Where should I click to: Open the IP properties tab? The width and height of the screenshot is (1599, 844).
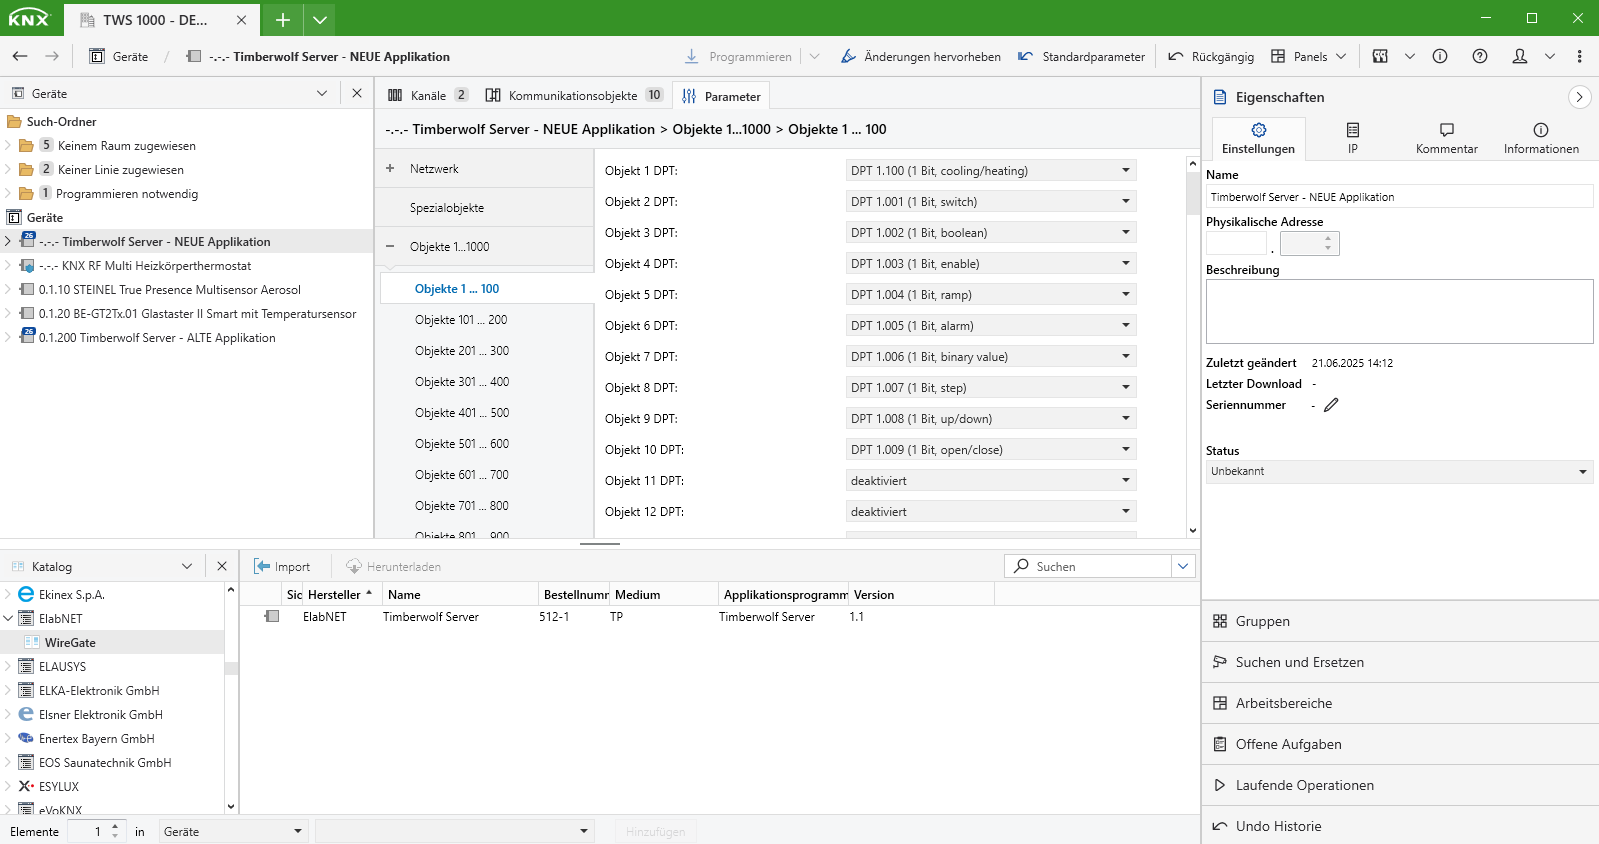1353,139
